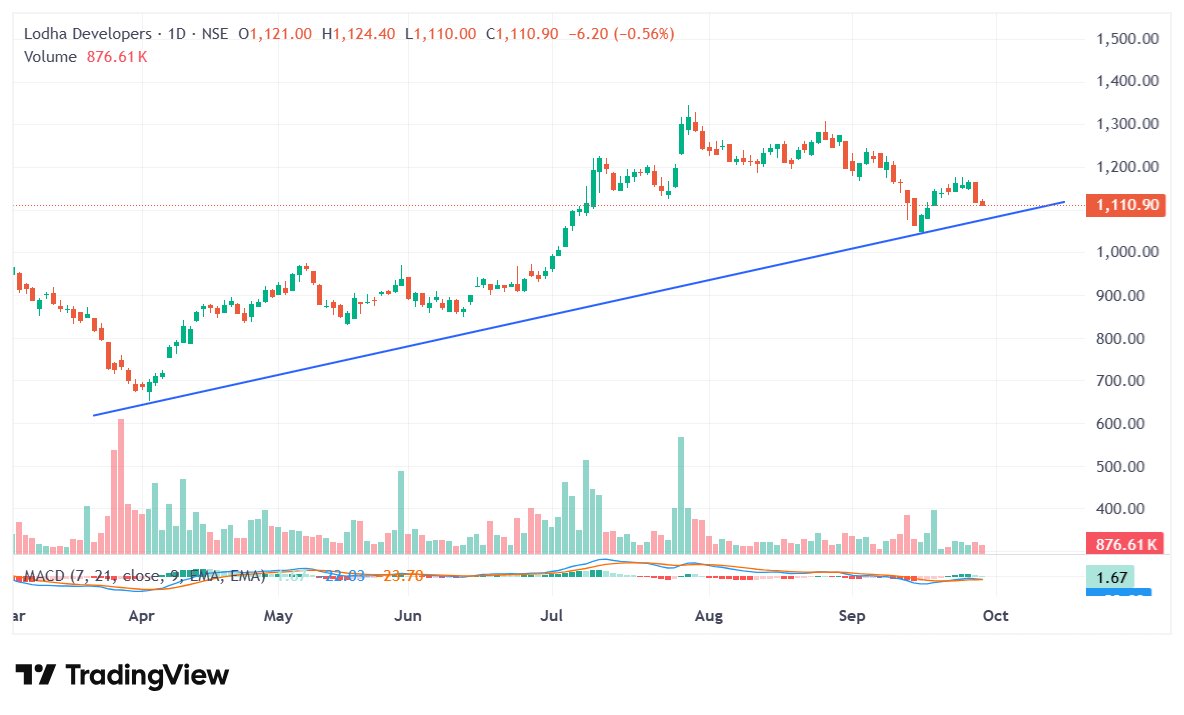The image size is (1184, 715).
Task: Click the low value L1,110.00
Action: point(440,34)
